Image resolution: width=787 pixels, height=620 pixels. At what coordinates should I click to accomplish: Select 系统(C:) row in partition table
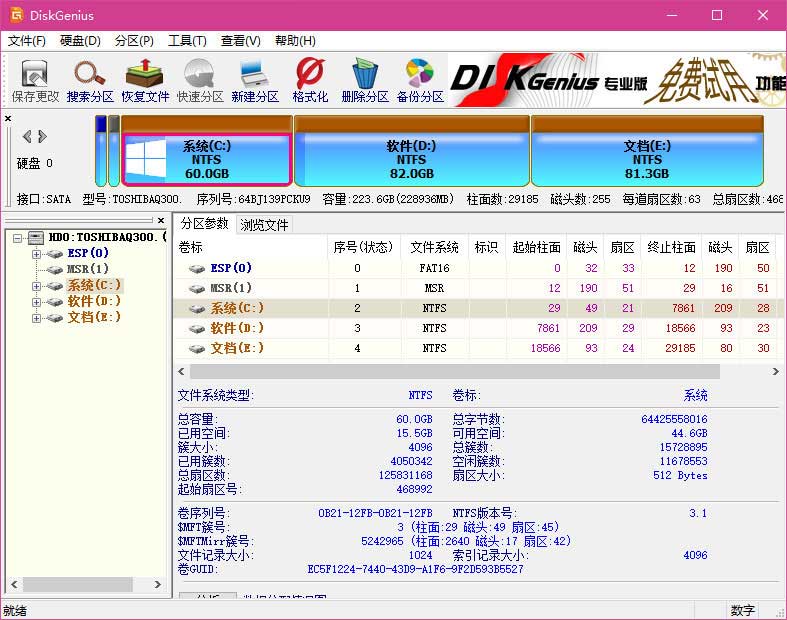pyautogui.click(x=476, y=308)
